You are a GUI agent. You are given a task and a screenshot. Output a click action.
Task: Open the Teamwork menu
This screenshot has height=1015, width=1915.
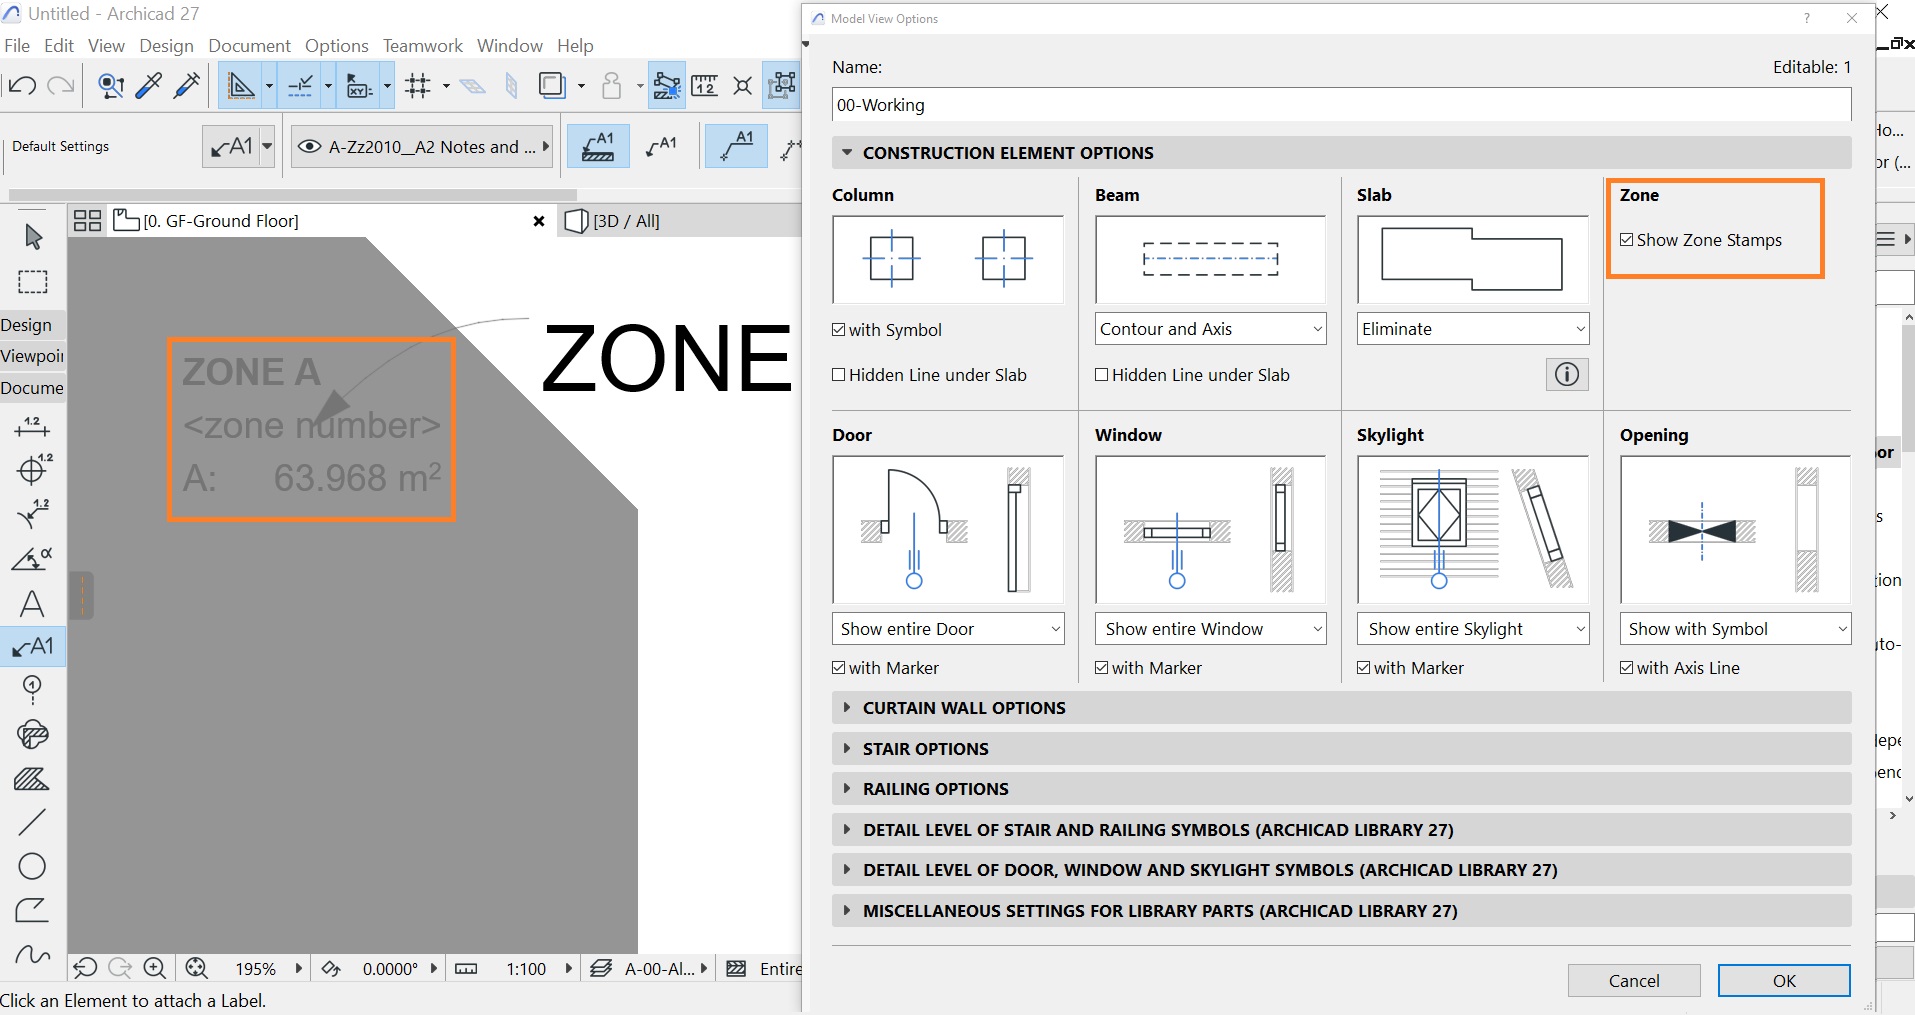tap(422, 46)
